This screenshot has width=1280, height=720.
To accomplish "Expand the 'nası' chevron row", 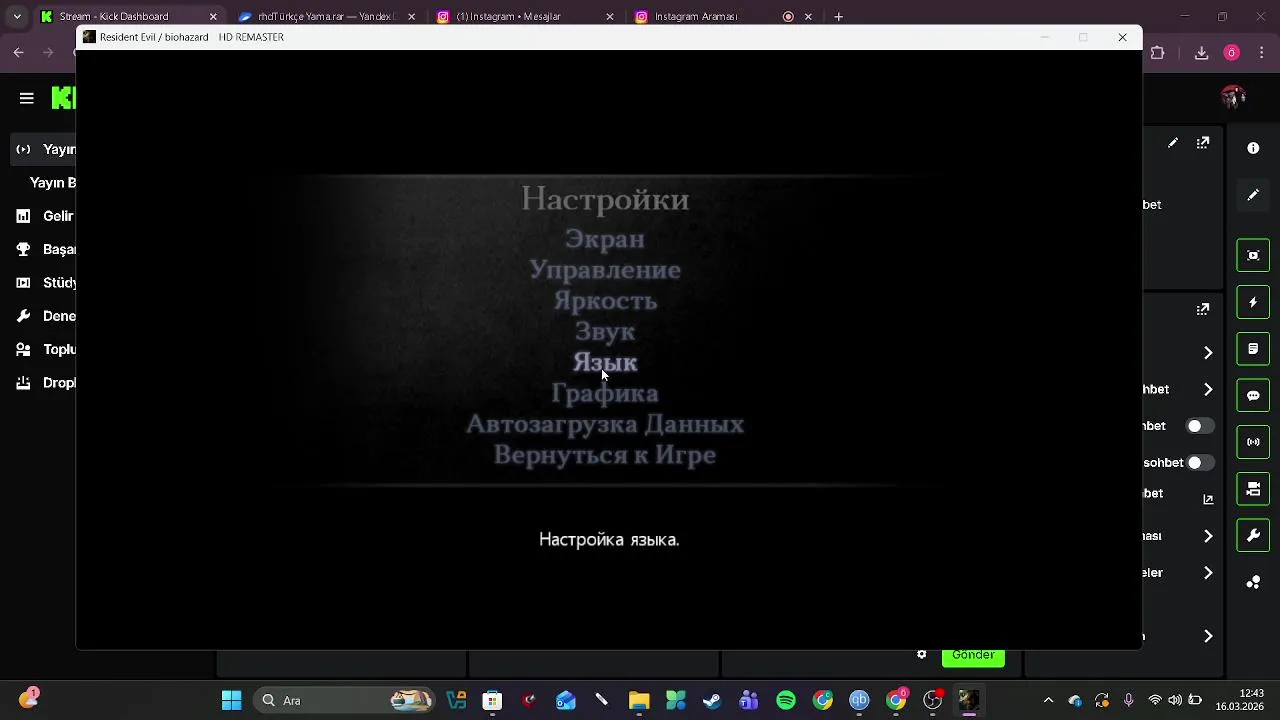I will 1208,536.
